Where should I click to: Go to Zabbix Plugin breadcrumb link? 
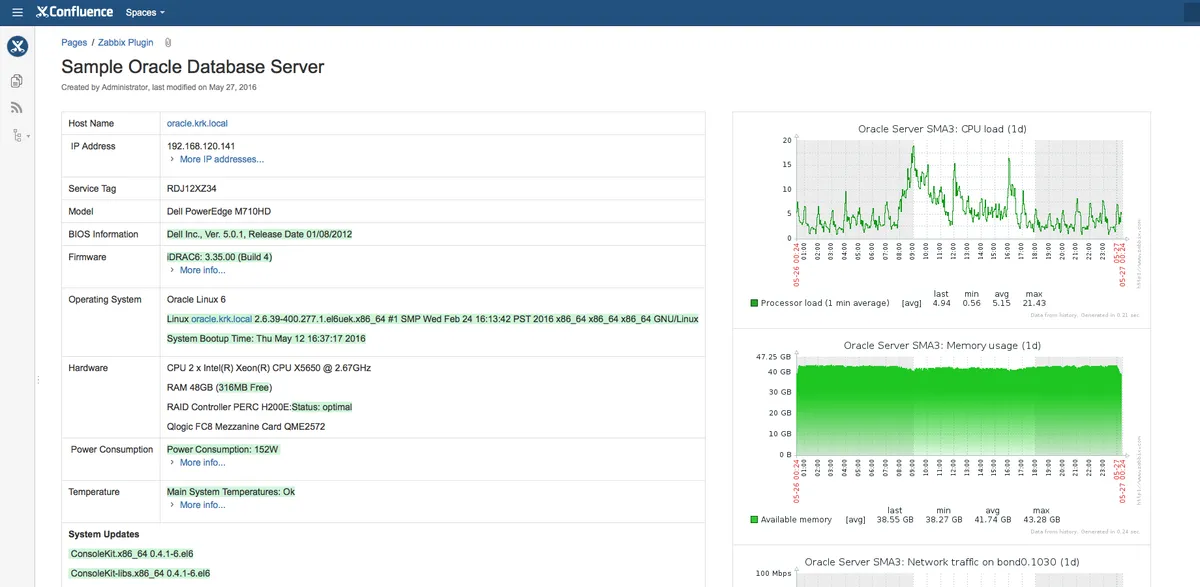coord(126,43)
